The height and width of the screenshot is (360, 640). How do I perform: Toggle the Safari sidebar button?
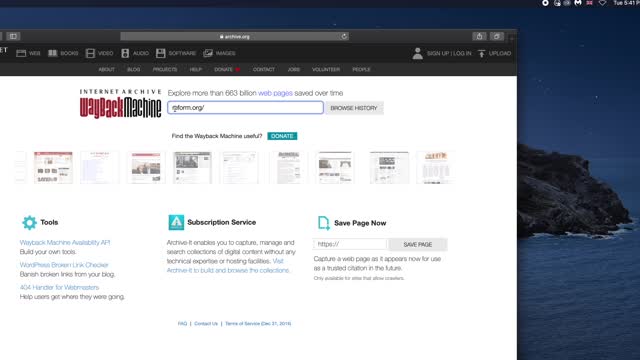(13, 36)
